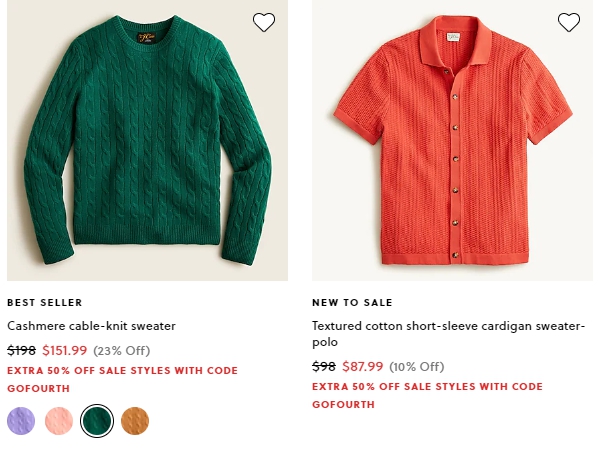Click the struck-through $198 original price
The image size is (612, 449).
tap(21, 350)
